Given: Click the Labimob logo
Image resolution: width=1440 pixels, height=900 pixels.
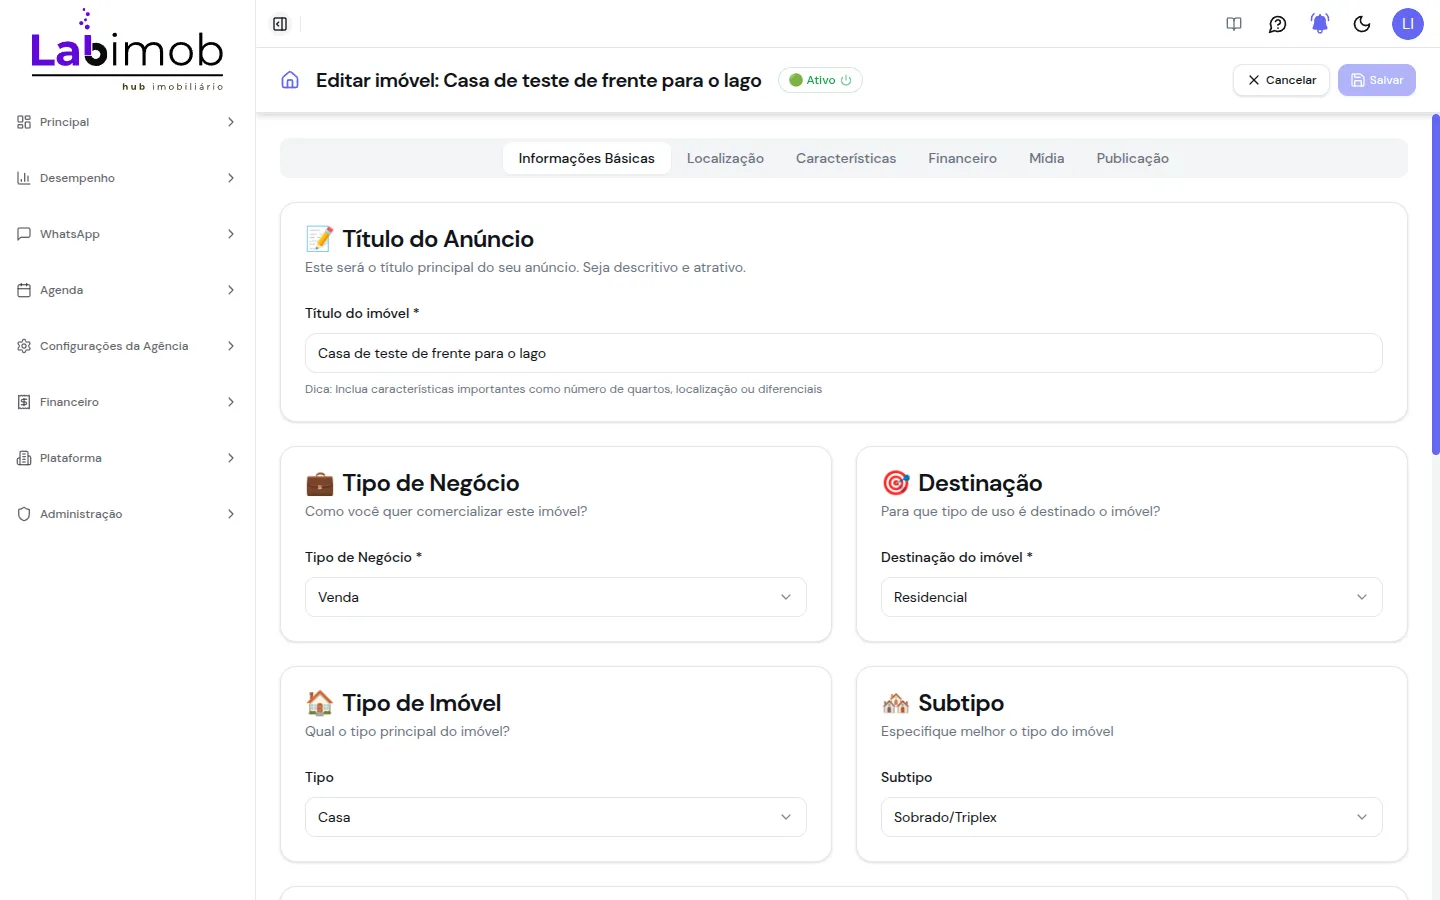Looking at the screenshot, I should pyautogui.click(x=127, y=50).
